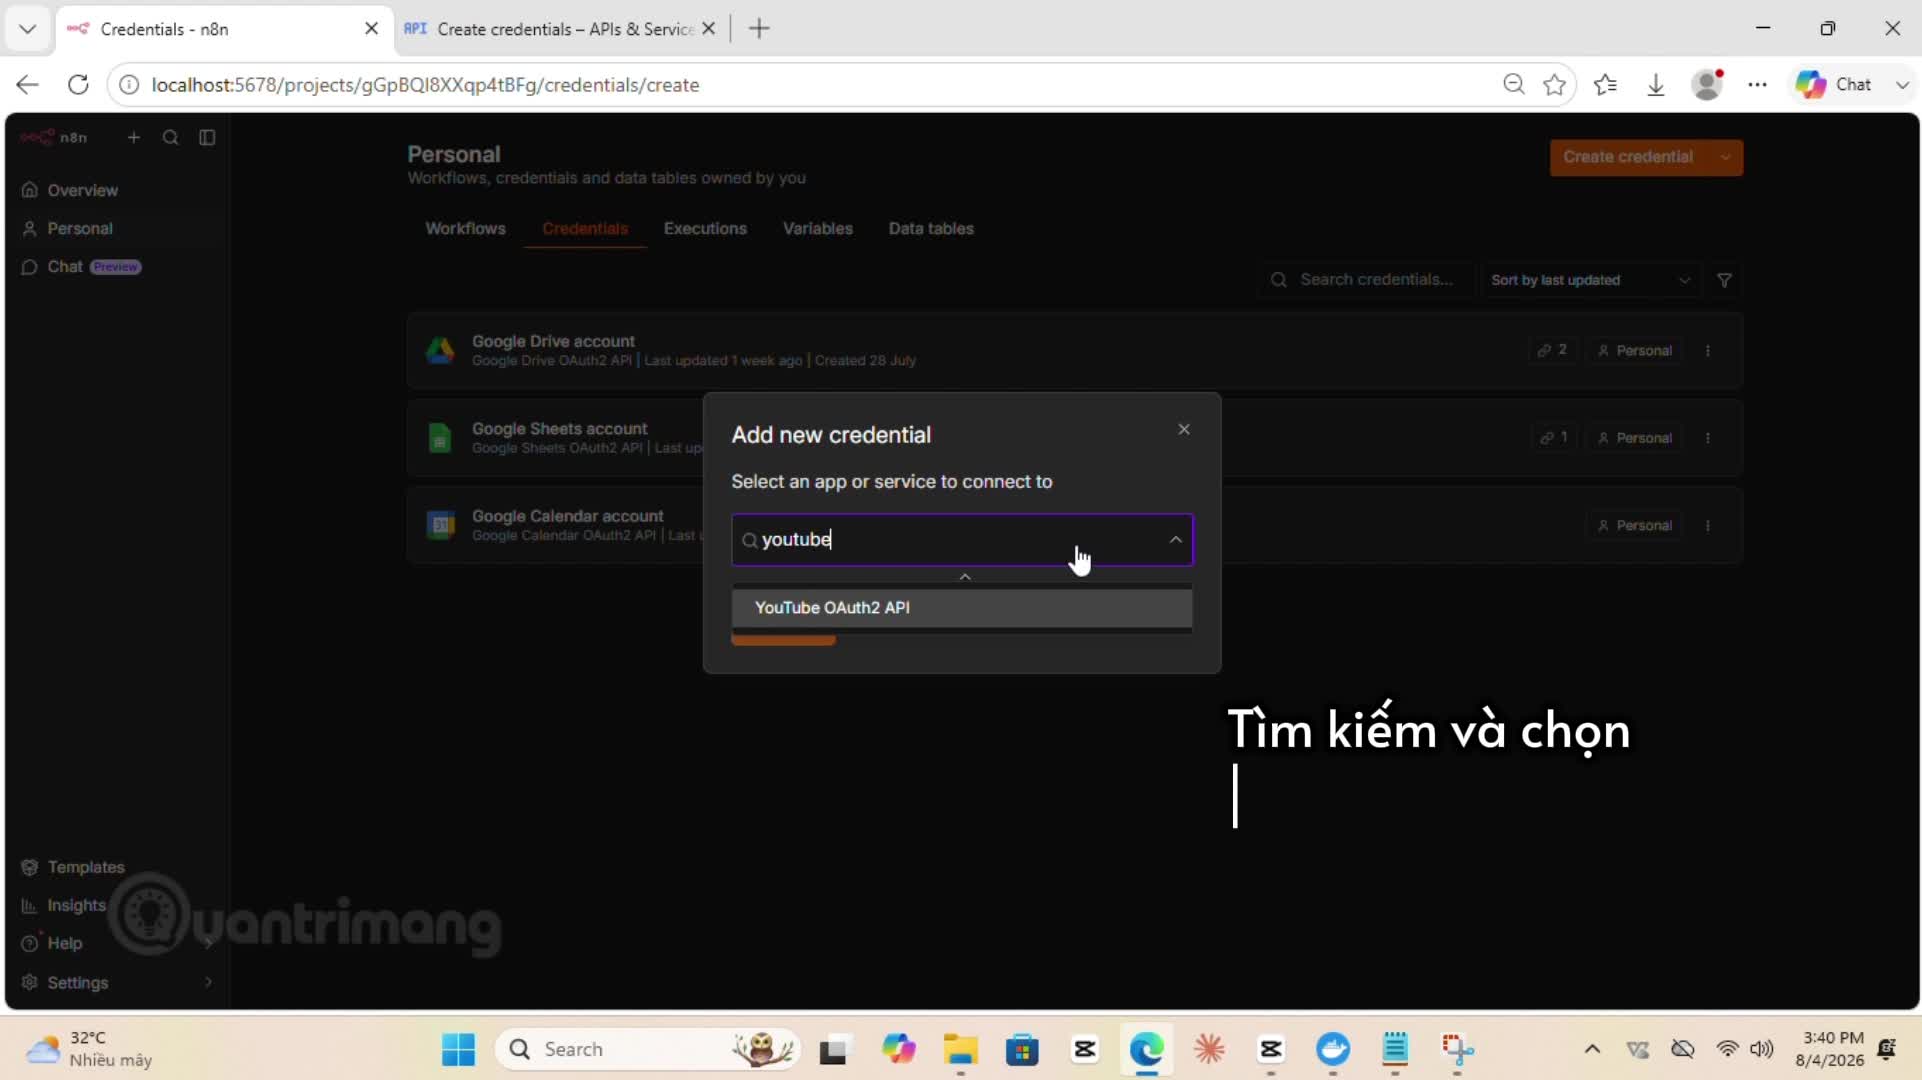Open the browser downloads icon
Viewport: 1922px width, 1080px height.
1656,85
